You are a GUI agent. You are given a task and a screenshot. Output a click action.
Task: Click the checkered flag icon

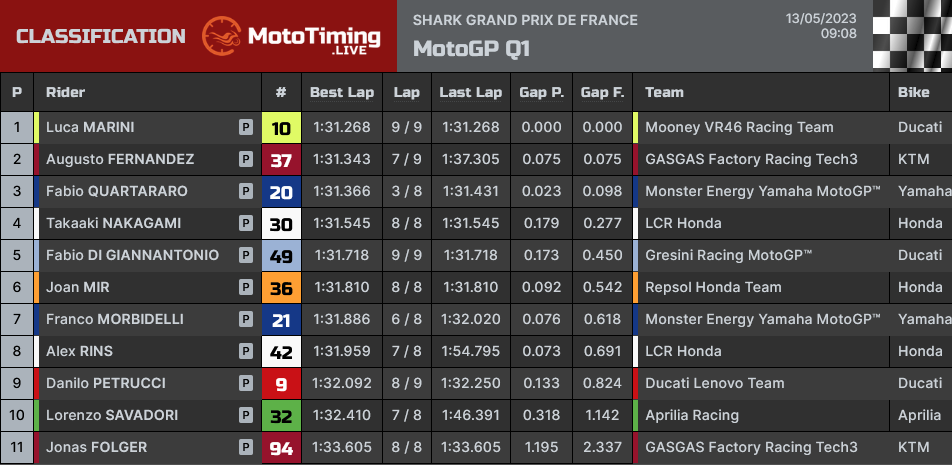click(912, 35)
